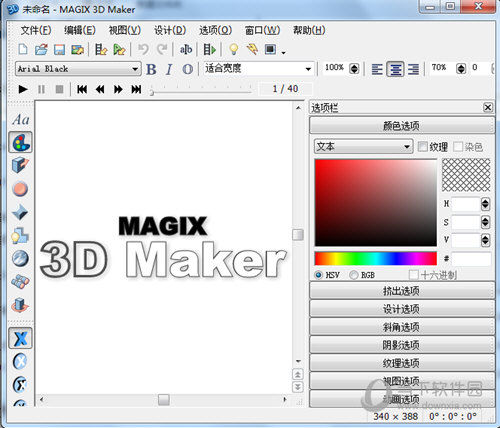
Task: Click the V value stepper
Action: 485,240
